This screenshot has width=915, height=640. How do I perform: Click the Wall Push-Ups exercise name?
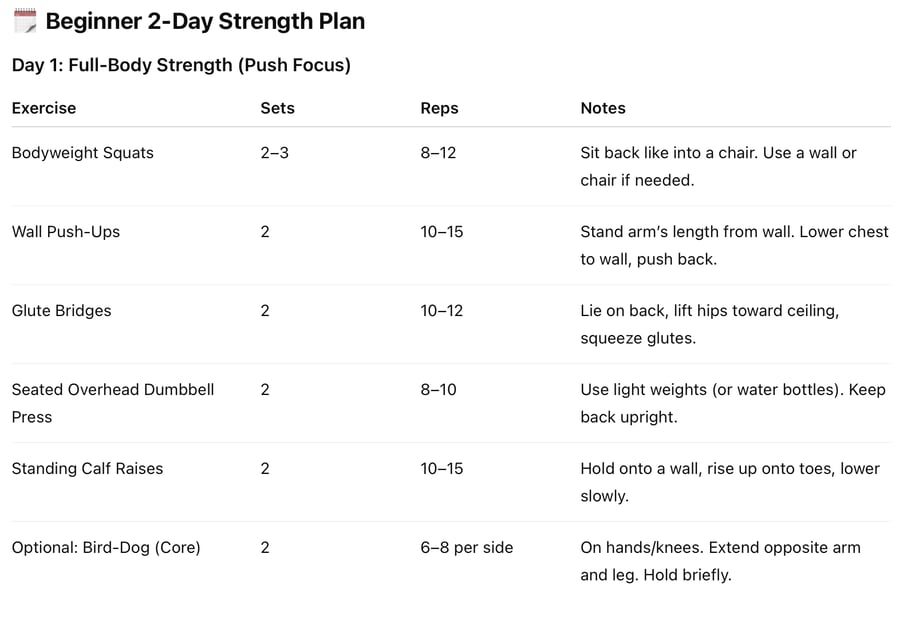tap(66, 232)
